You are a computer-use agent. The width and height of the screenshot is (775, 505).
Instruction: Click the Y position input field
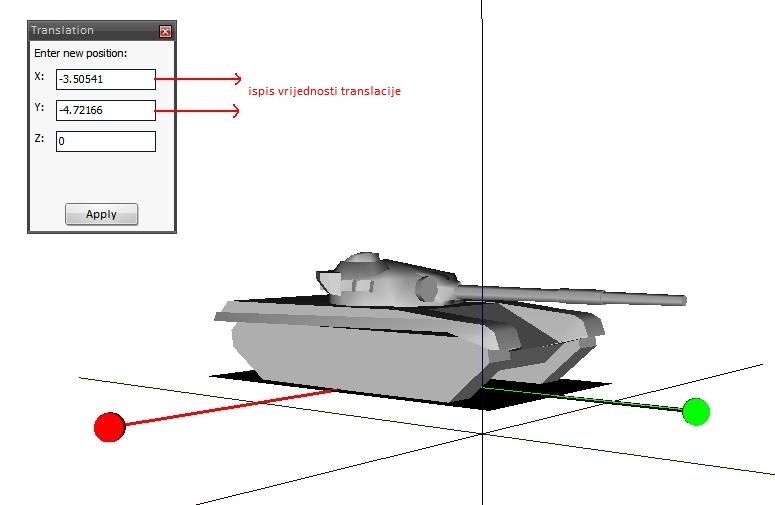pos(106,110)
